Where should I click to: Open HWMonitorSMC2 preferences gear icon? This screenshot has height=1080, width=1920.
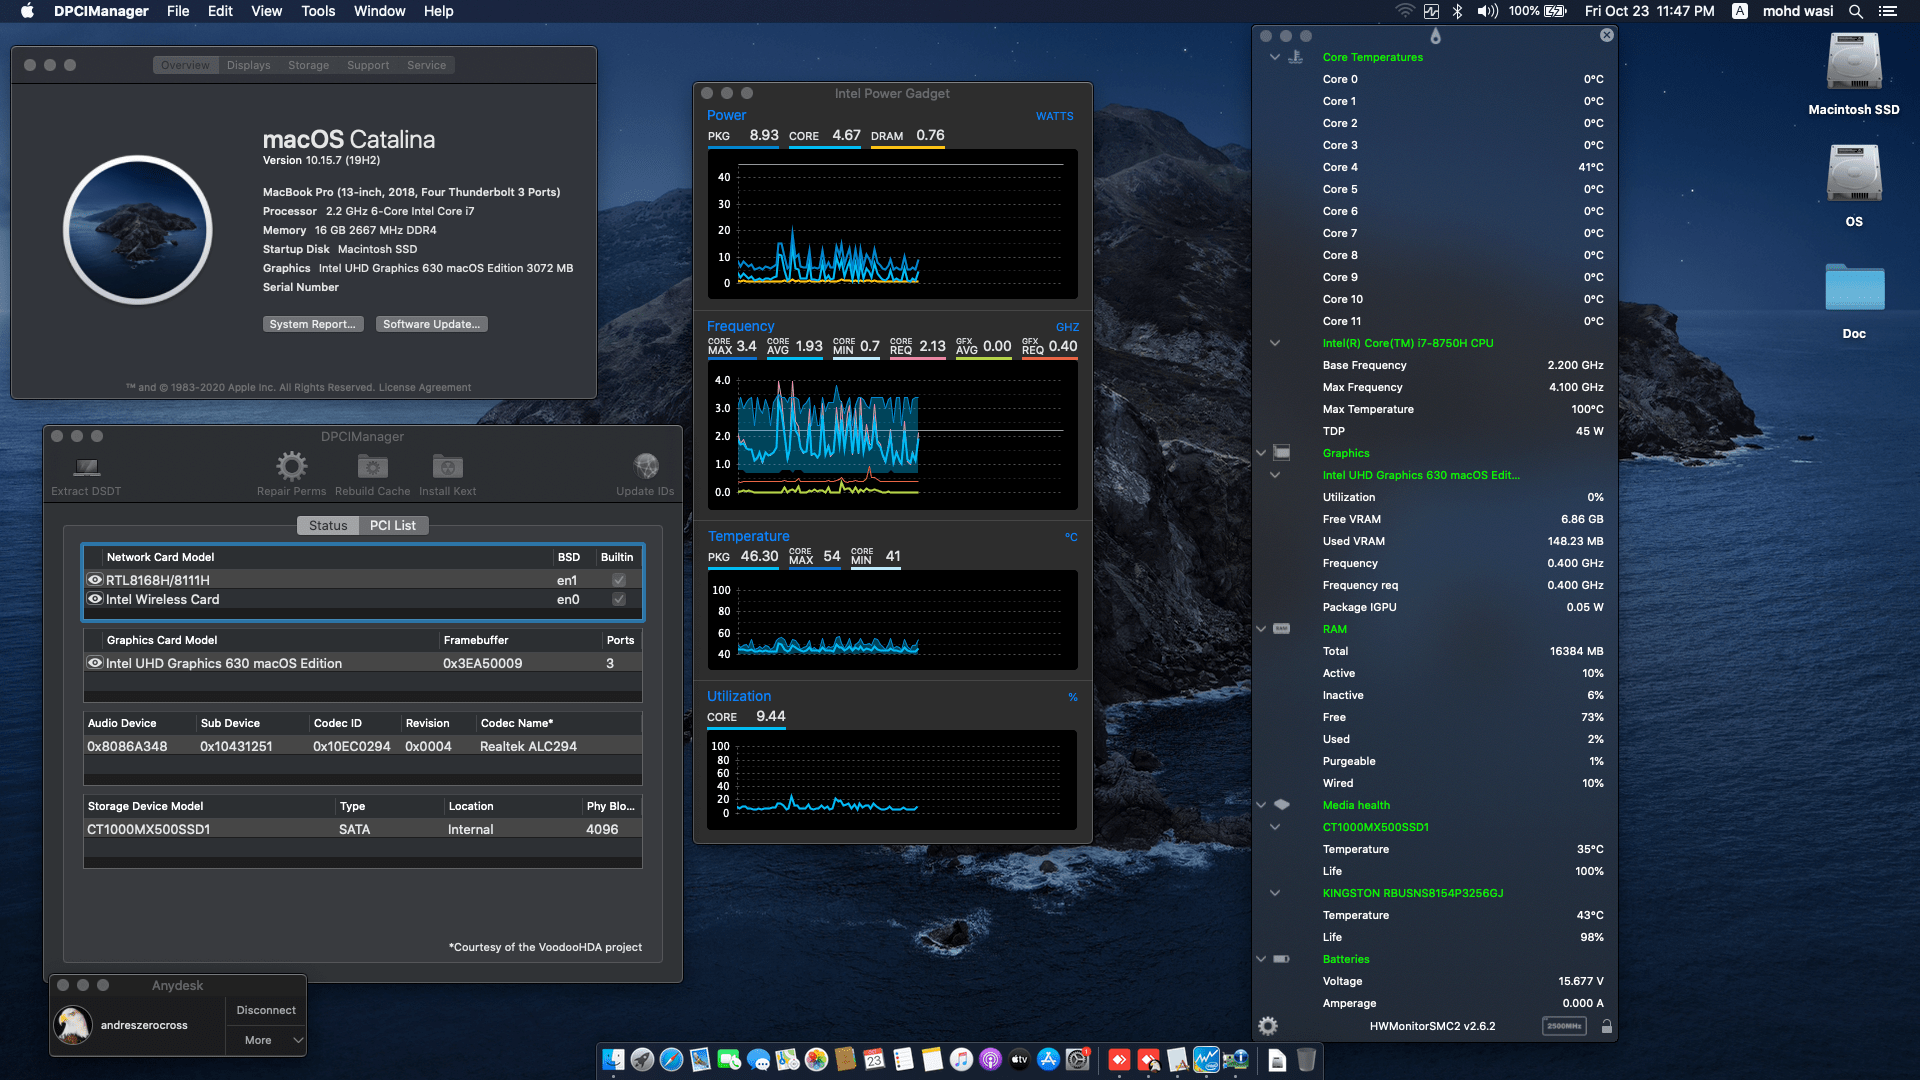[x=1268, y=1026]
